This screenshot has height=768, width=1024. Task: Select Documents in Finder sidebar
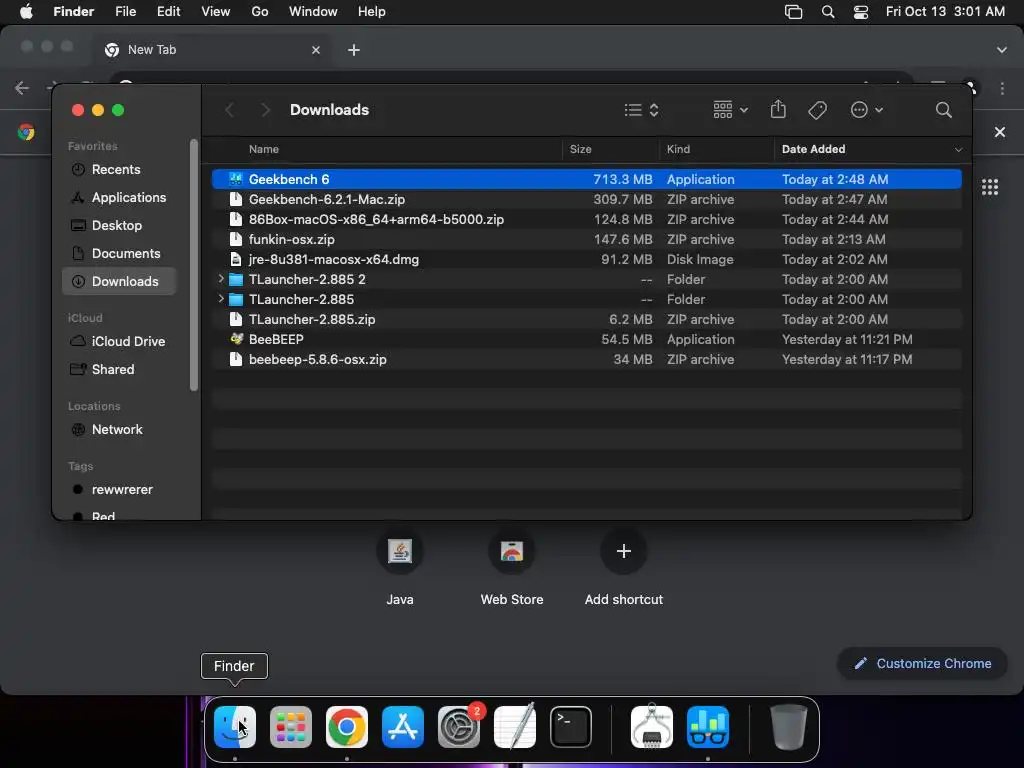(x=119, y=253)
